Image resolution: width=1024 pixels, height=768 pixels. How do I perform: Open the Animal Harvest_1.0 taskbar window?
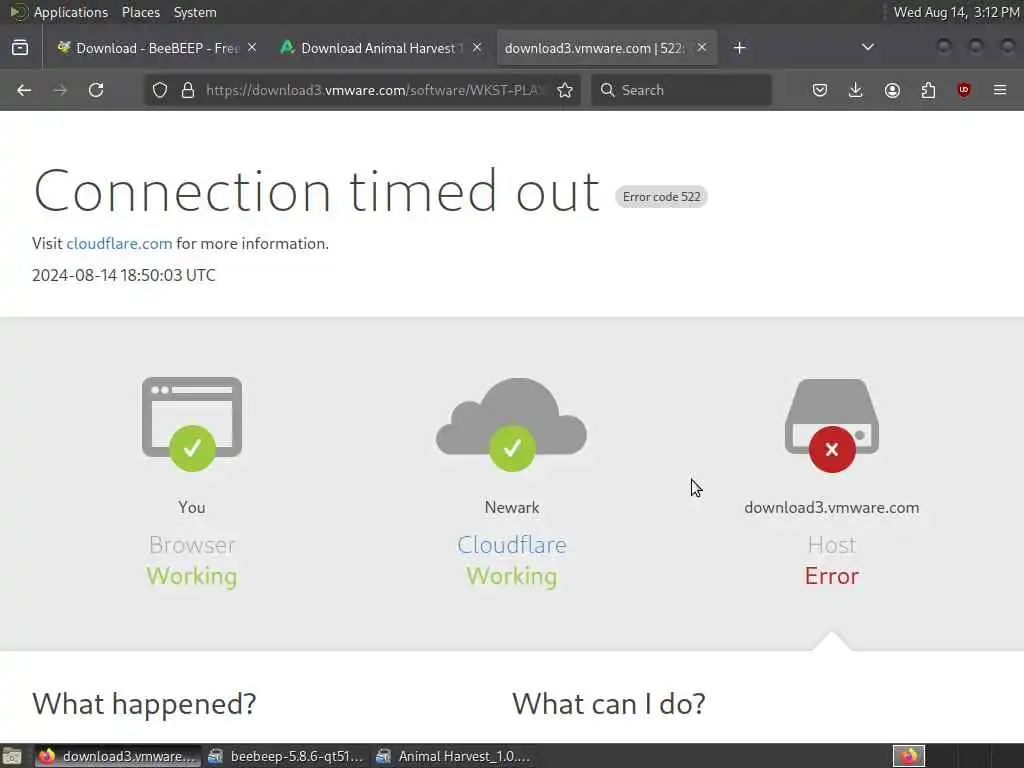455,756
